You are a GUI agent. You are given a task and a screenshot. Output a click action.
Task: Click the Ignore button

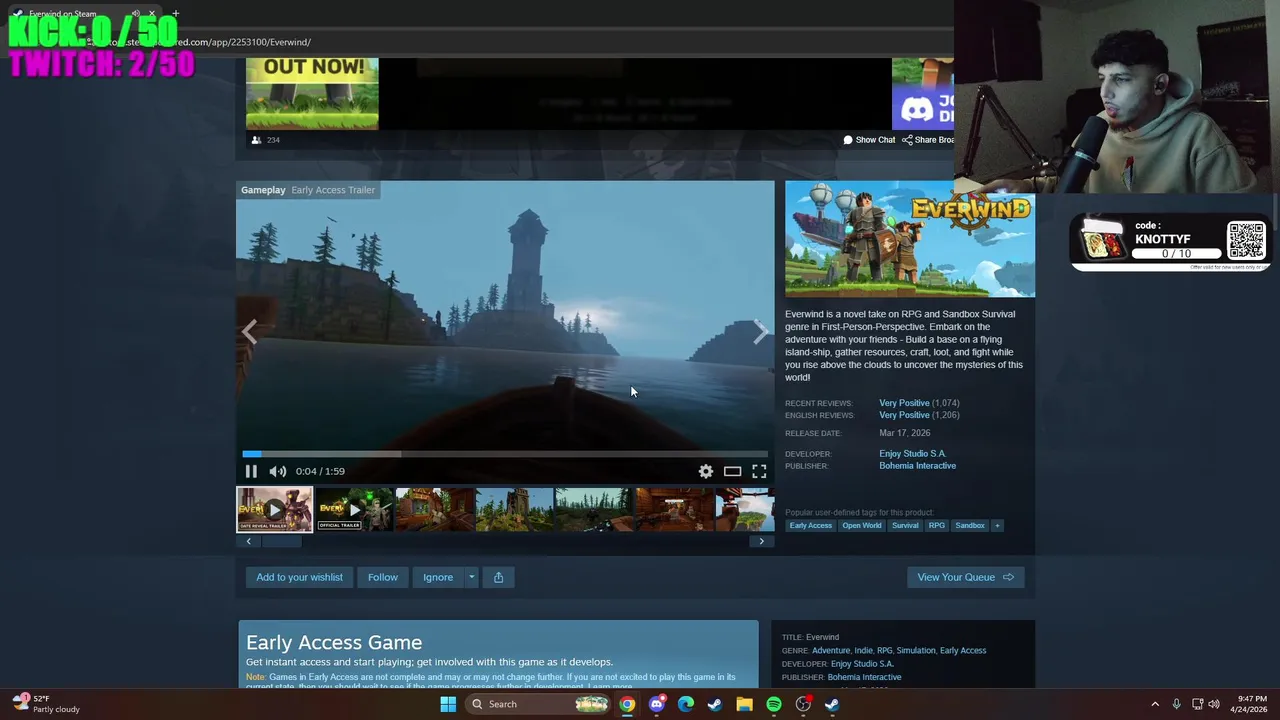[438, 577]
